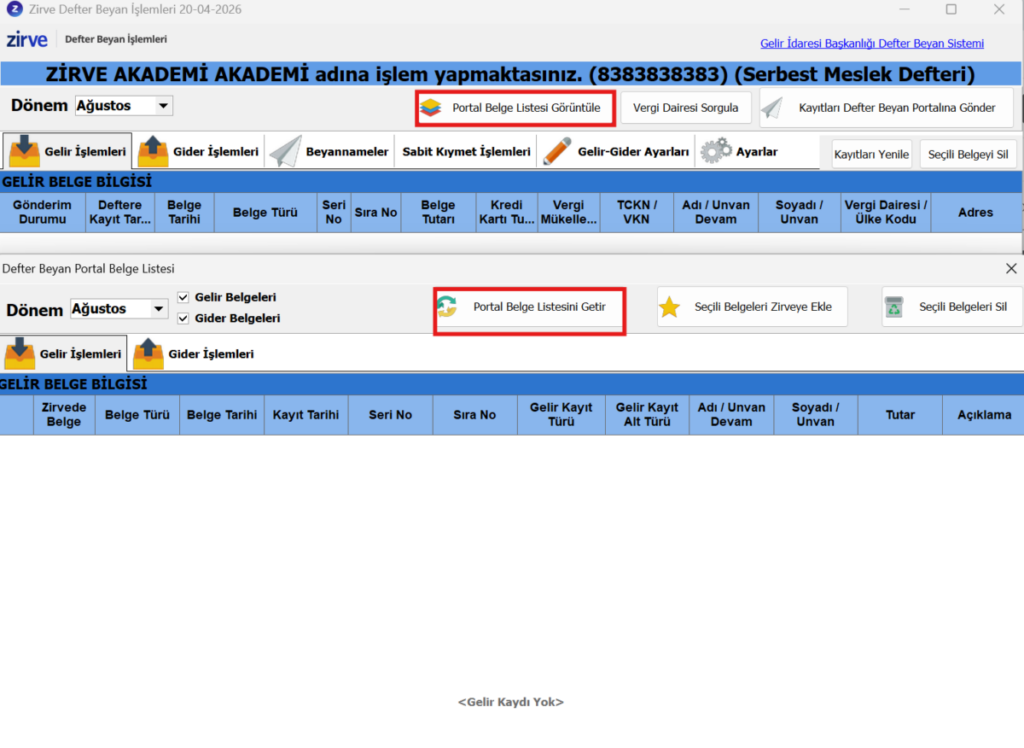Screen dimensions: 1024x748
Task: Click the Zirvede Belge column header
Action: pyautogui.click(x=64, y=415)
